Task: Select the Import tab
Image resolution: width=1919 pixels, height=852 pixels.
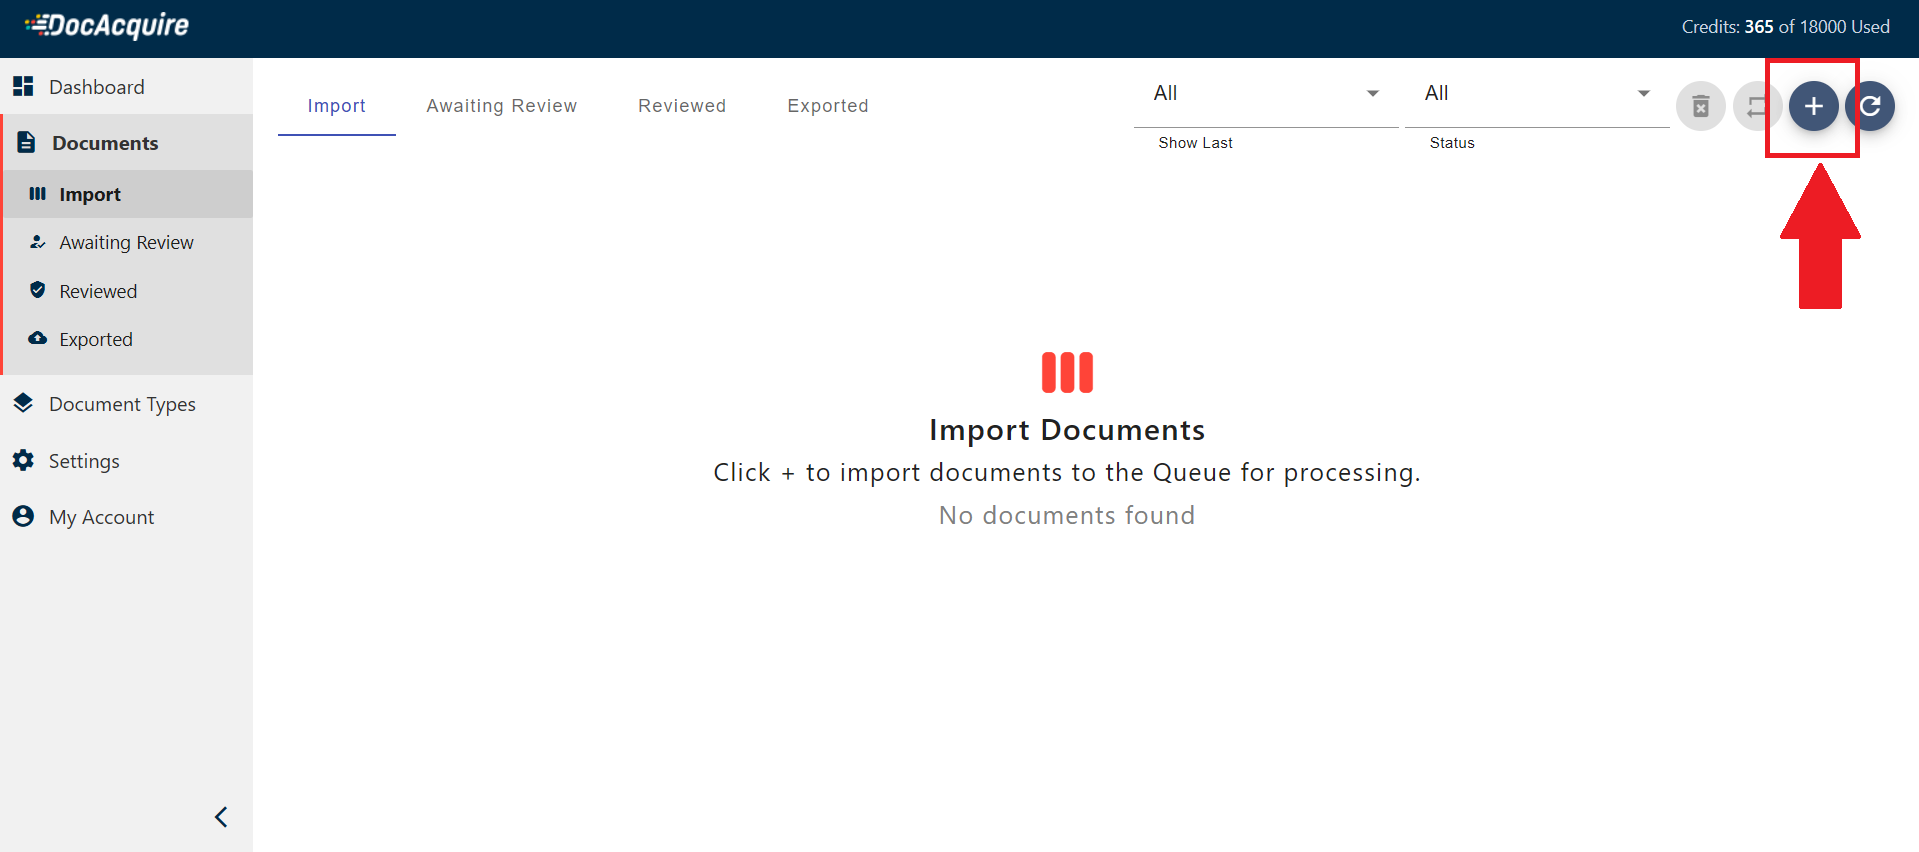Action: tap(336, 106)
